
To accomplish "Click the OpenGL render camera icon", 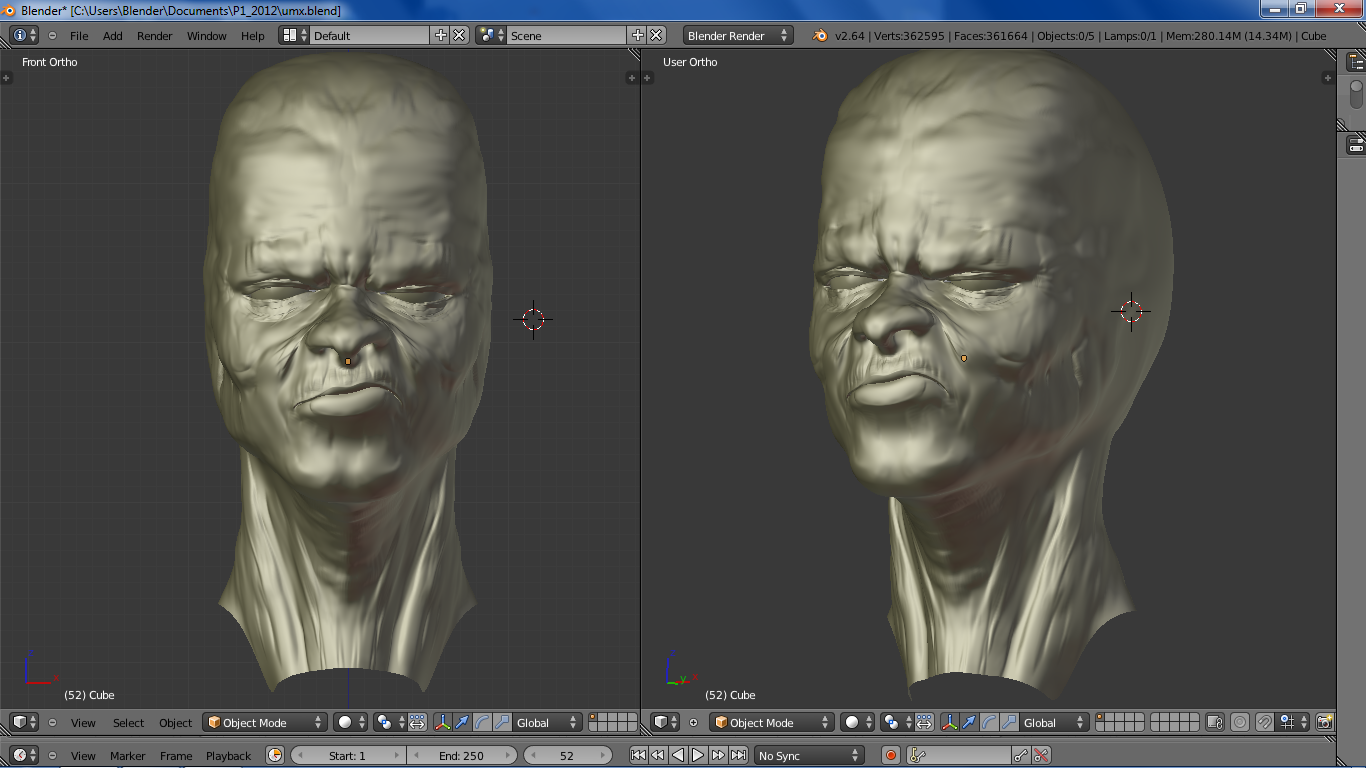I will point(1324,722).
